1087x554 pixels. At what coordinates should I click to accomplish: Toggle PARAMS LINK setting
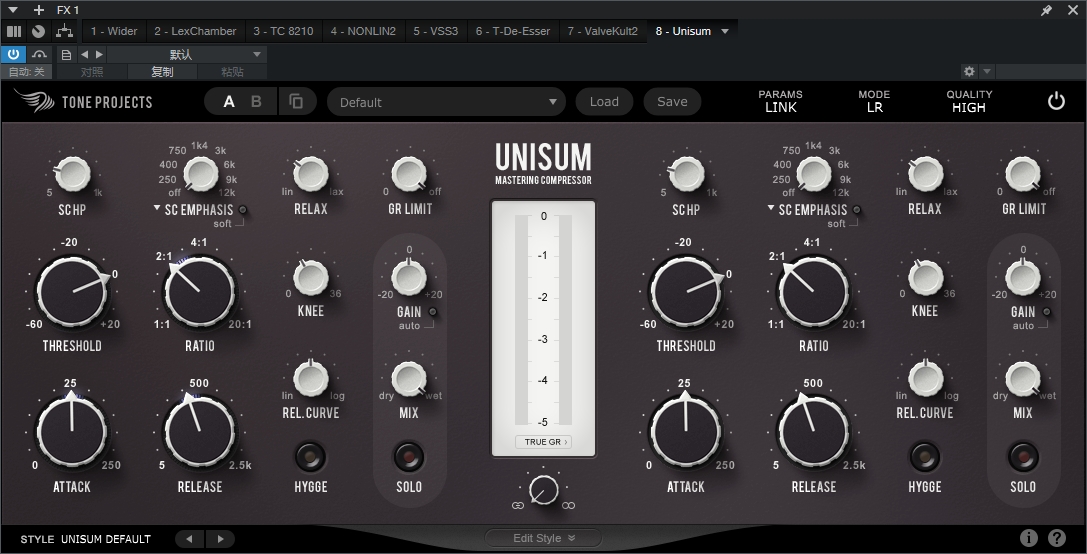click(781, 101)
